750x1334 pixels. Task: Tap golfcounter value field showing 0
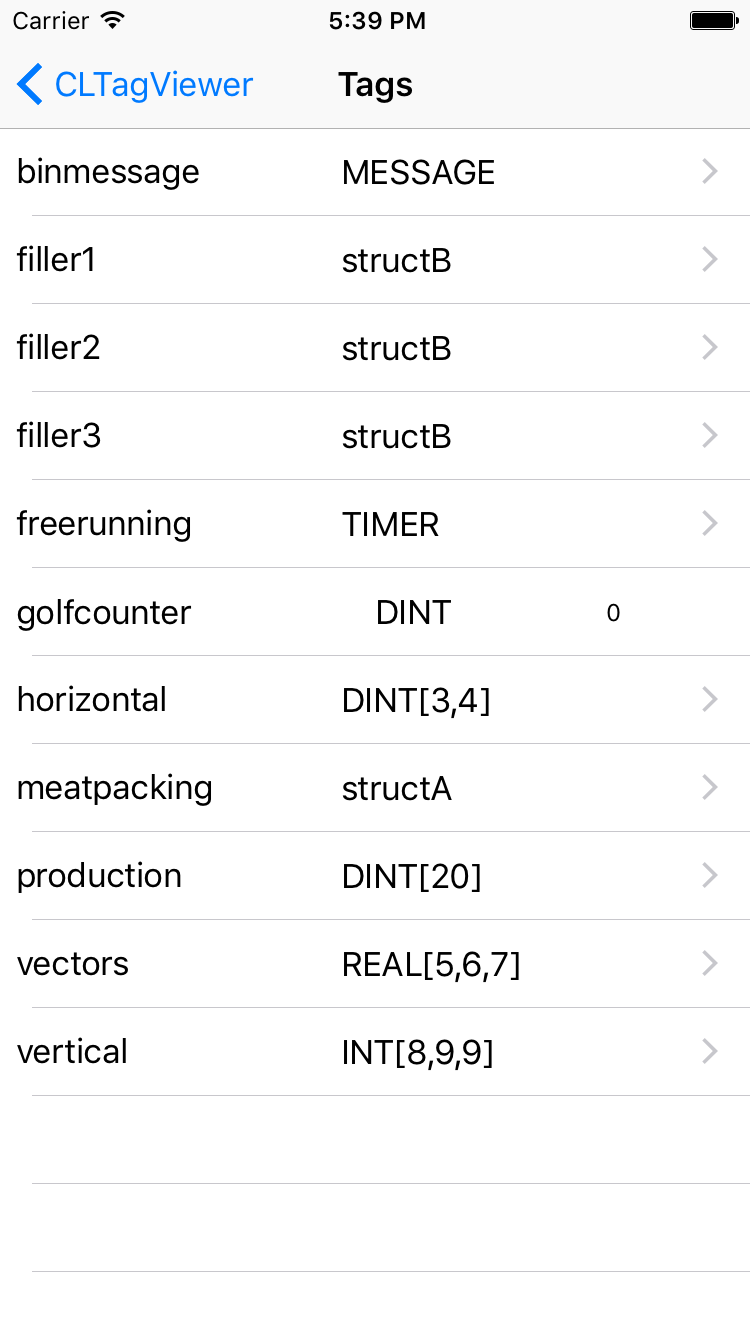click(x=613, y=613)
